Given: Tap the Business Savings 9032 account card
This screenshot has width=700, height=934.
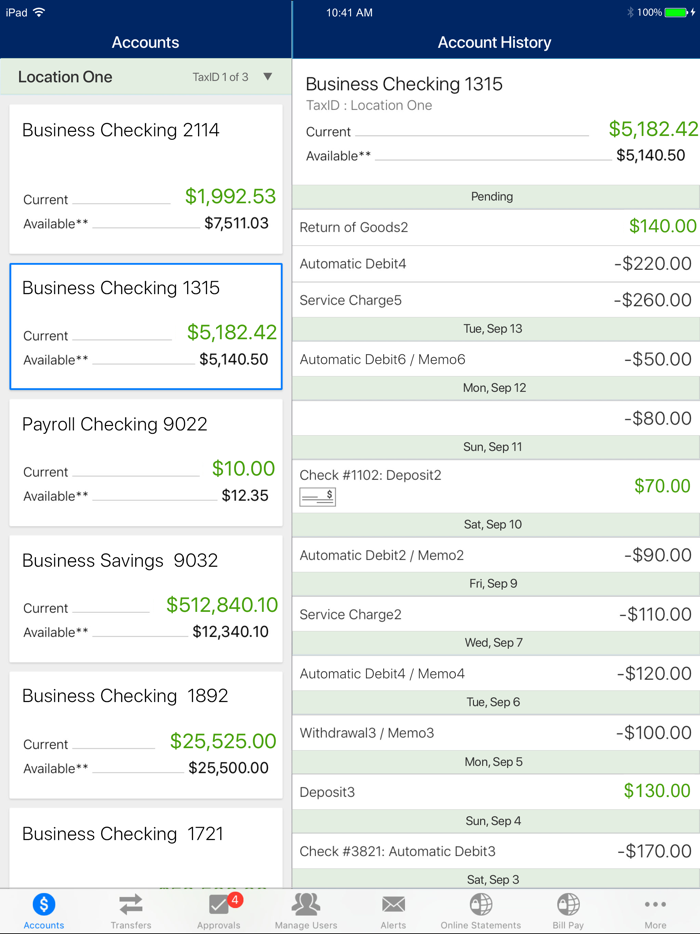Looking at the screenshot, I should tap(145, 597).
